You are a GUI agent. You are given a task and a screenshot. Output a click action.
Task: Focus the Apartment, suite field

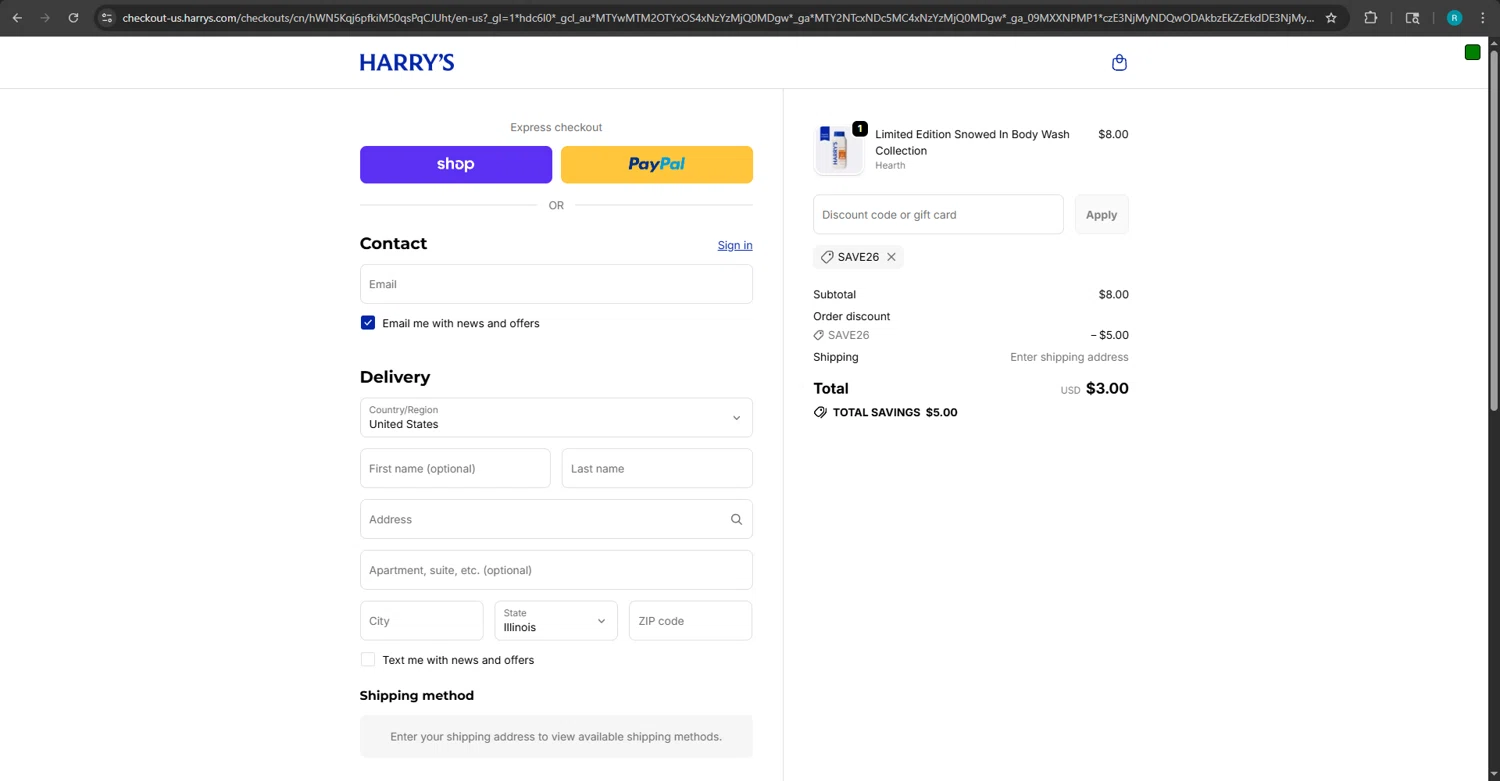pyautogui.click(x=556, y=570)
